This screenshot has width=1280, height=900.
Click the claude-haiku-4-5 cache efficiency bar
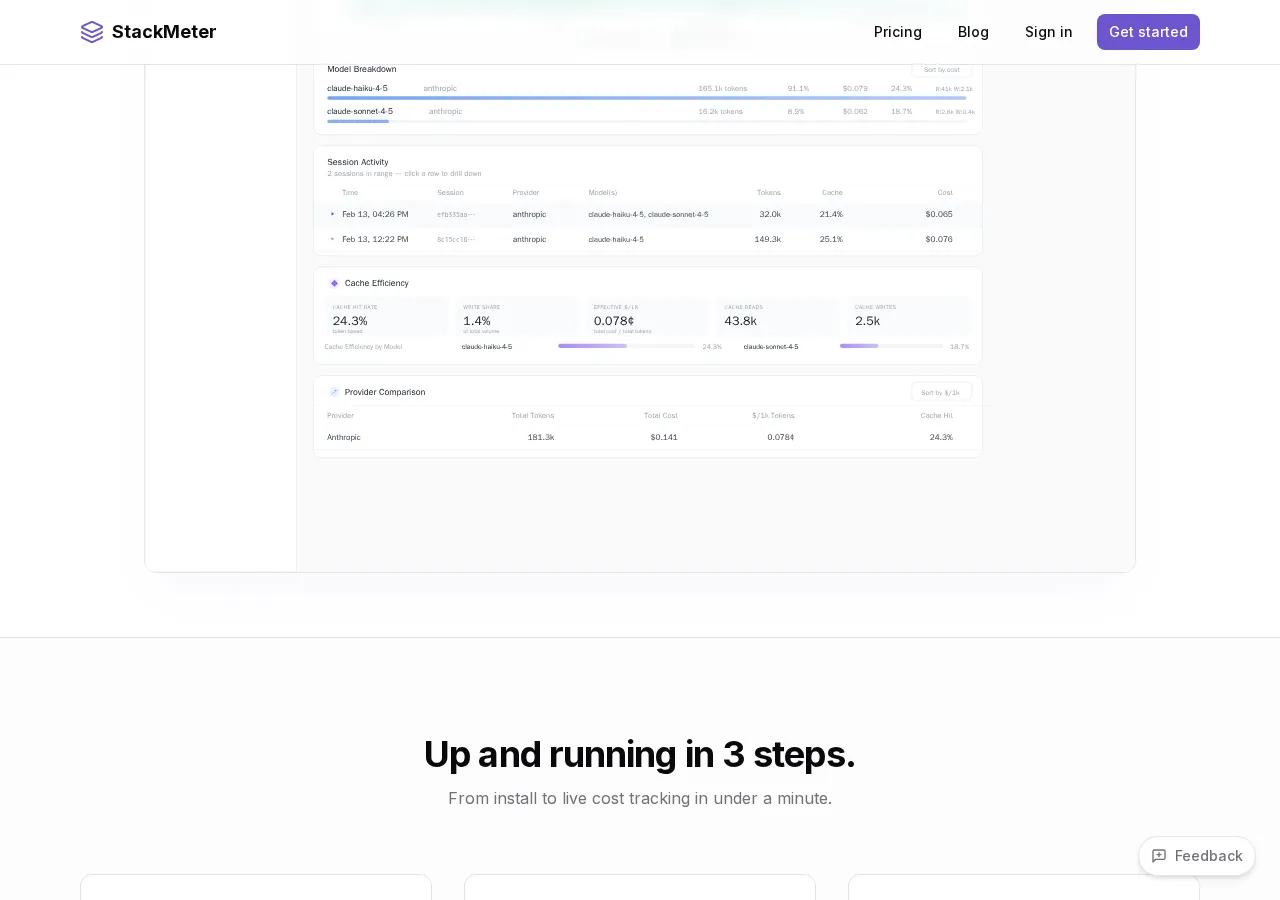tap(592, 346)
